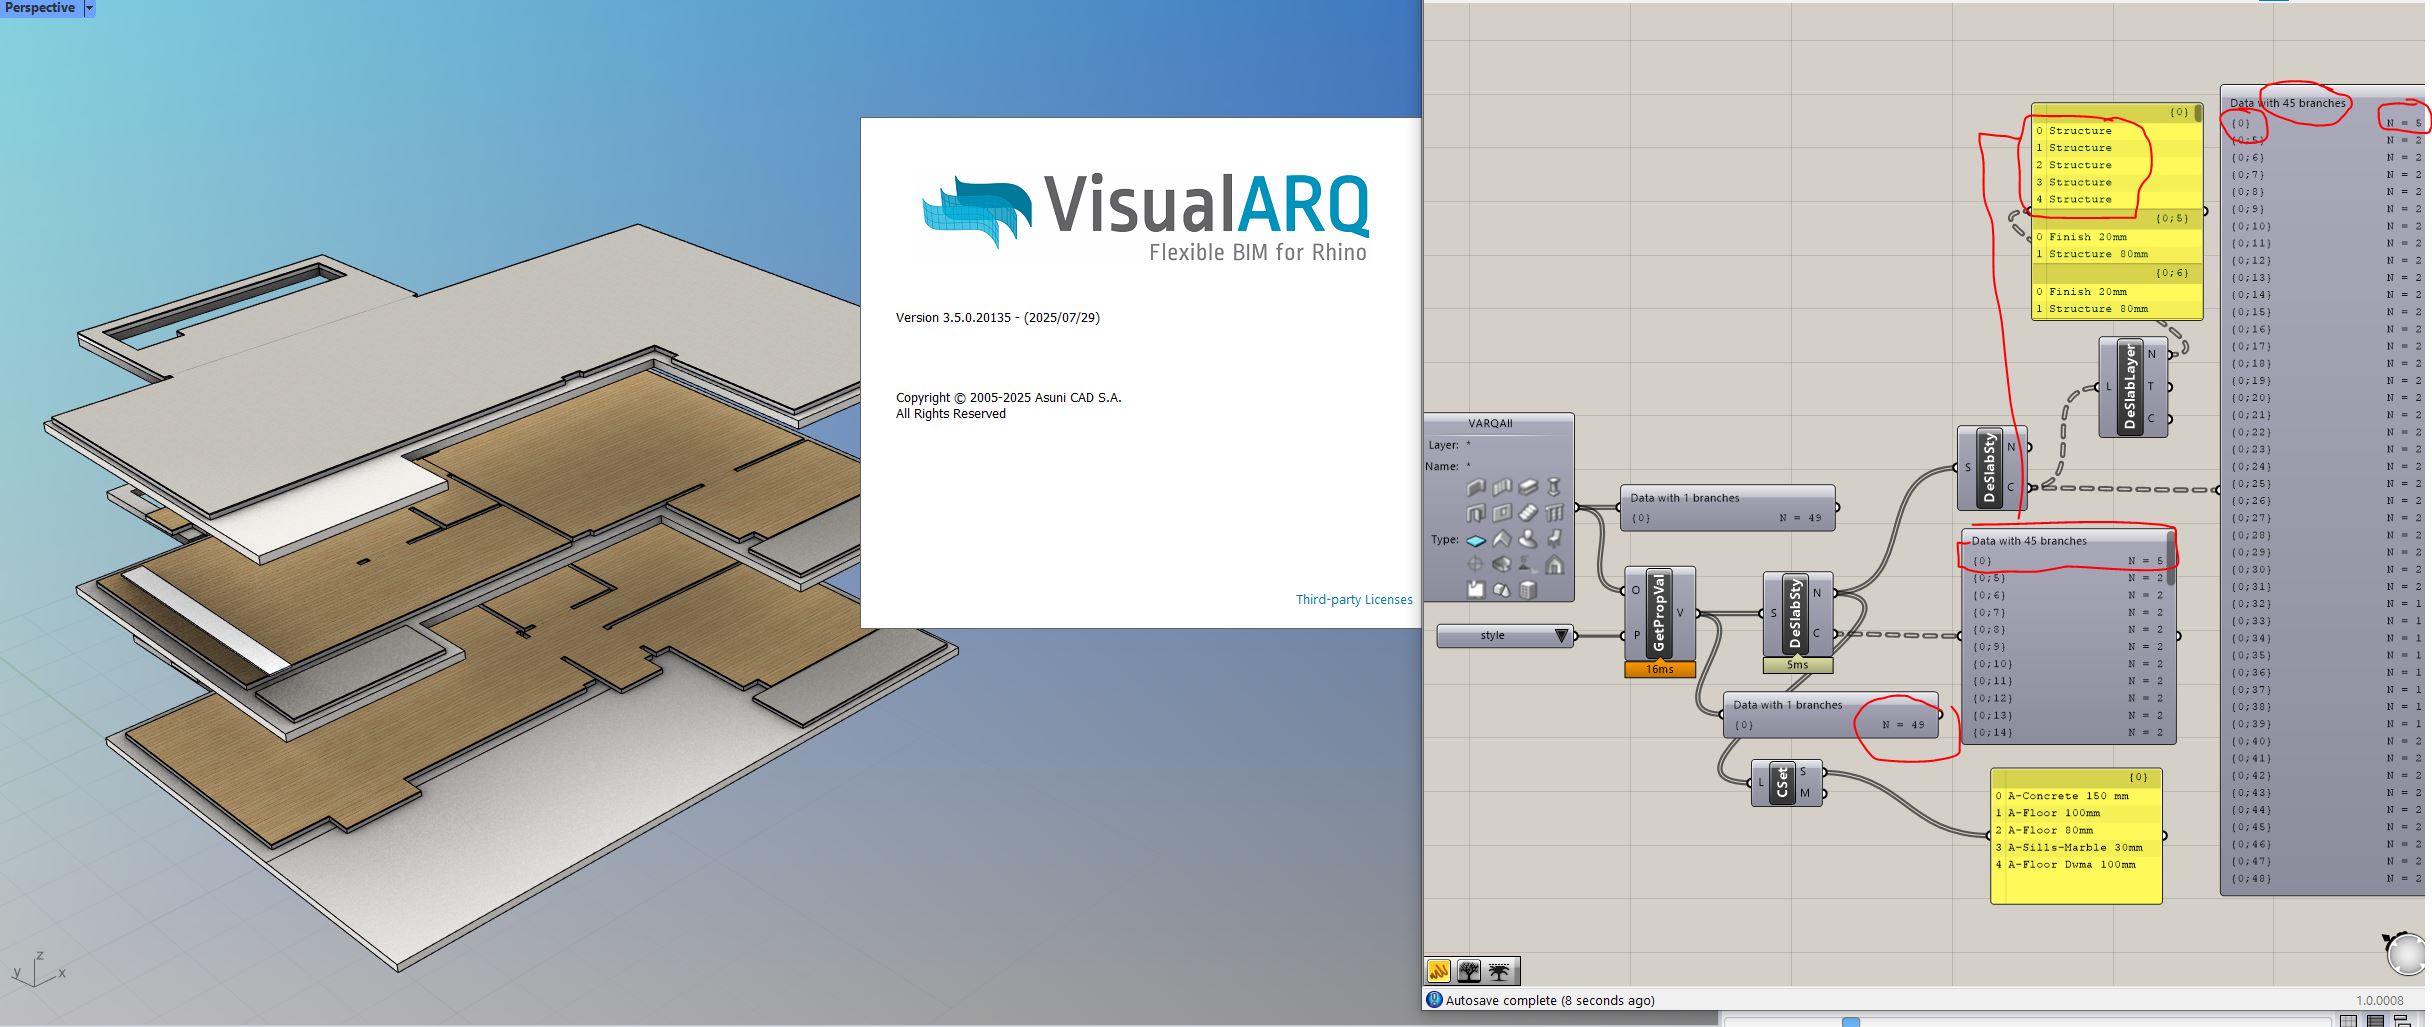The height and width of the screenshot is (1027, 2432).
Task: Click the V output grip of GetPropVal
Action: (x=1696, y=613)
